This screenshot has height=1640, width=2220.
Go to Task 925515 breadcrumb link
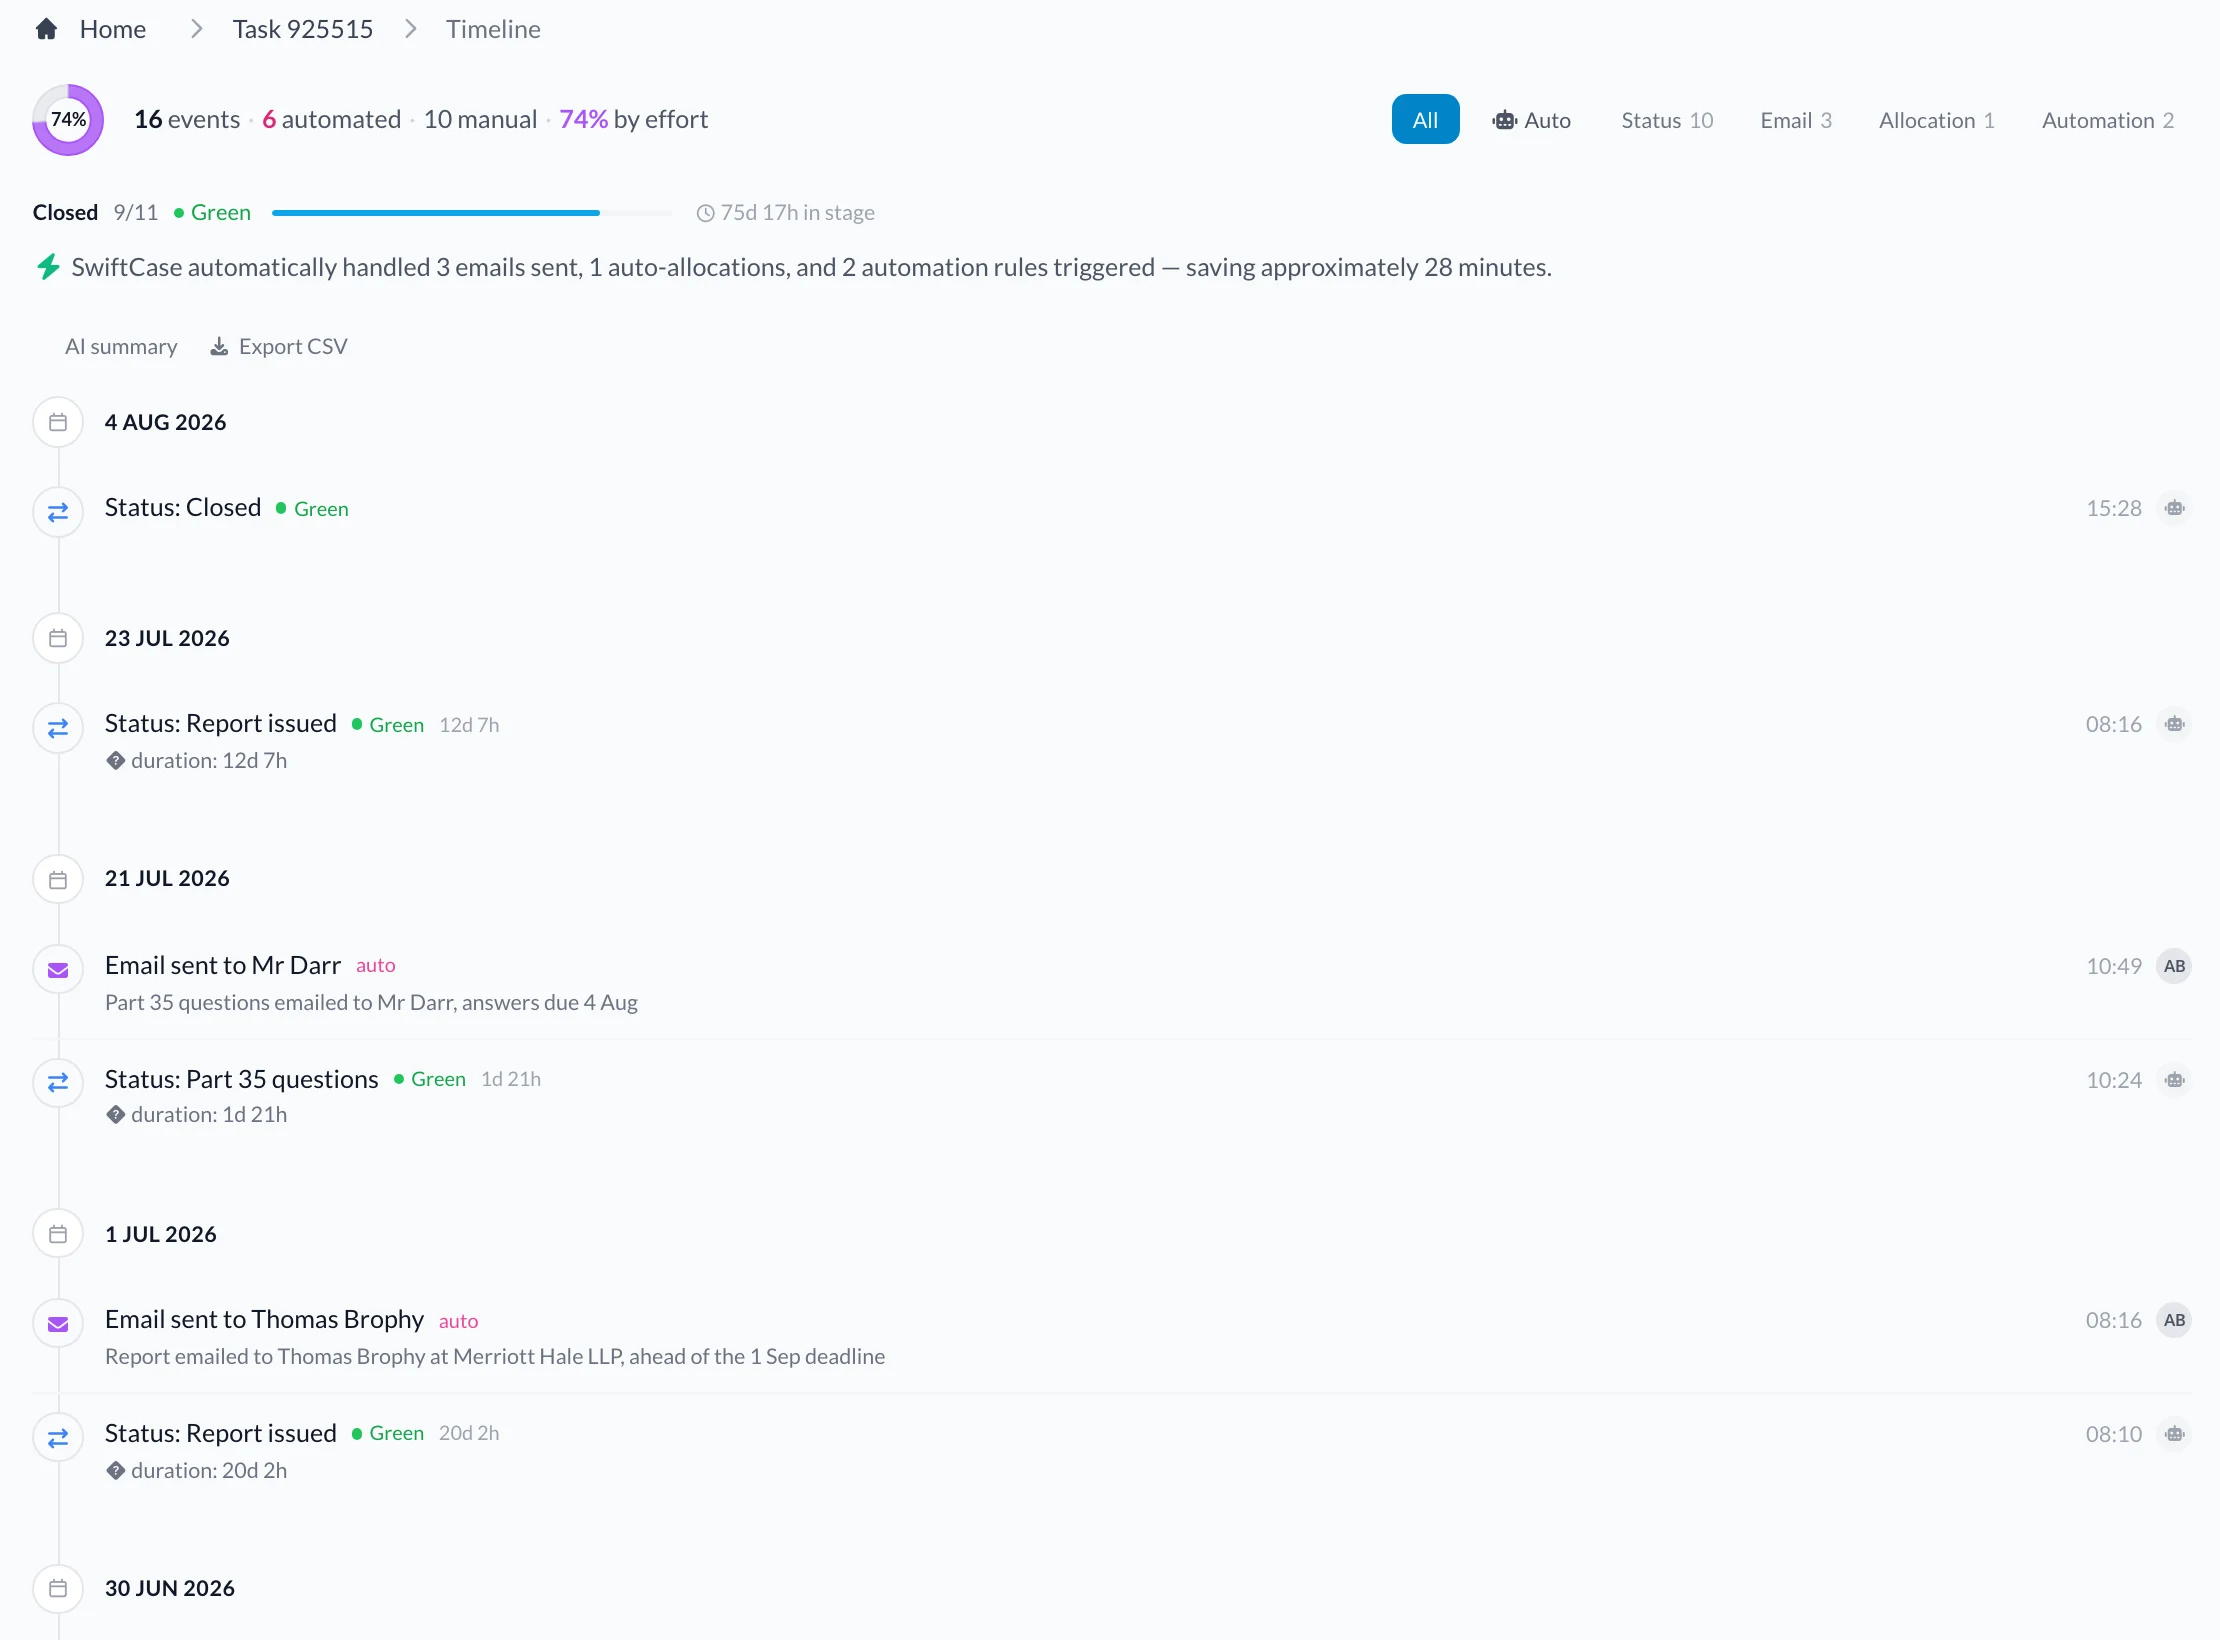[302, 29]
